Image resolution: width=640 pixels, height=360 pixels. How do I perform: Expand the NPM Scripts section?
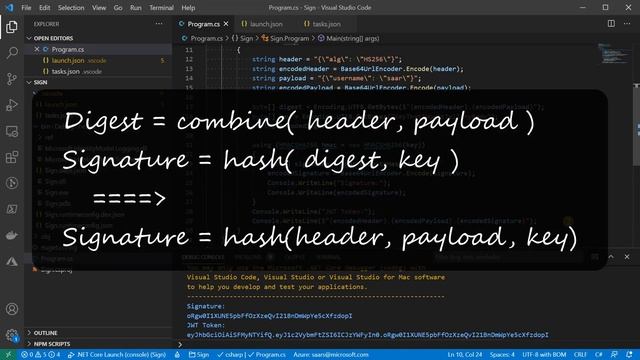click(x=98, y=344)
